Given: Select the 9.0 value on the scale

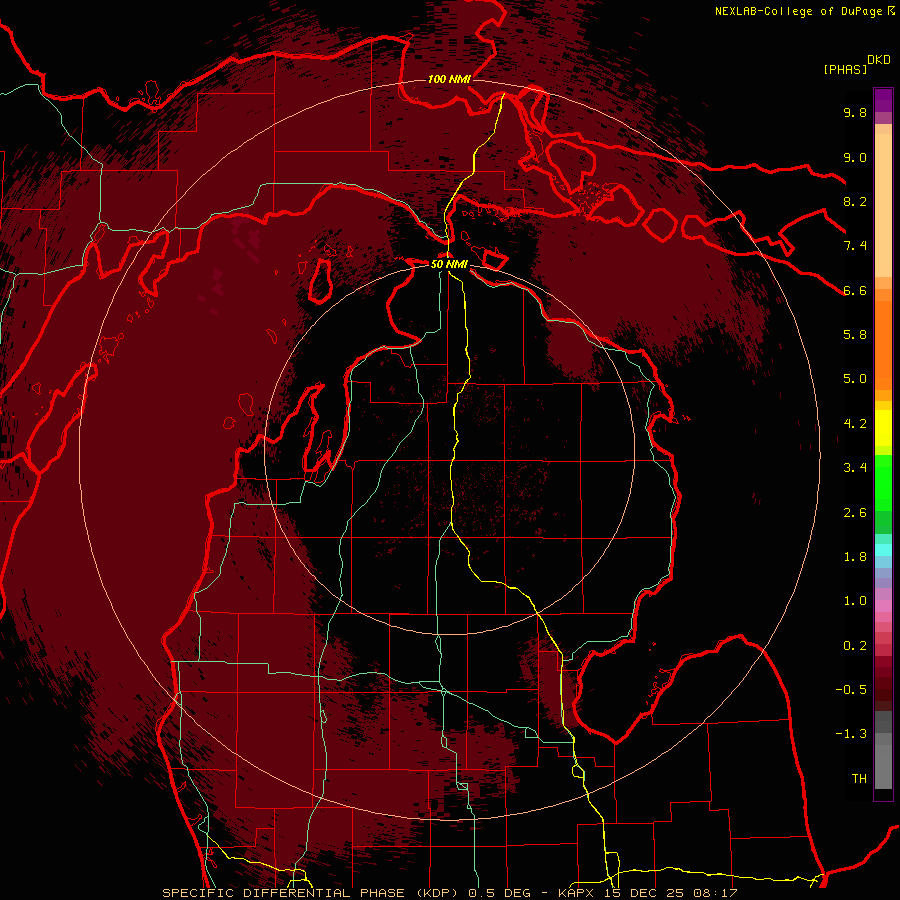Looking at the screenshot, I should [x=855, y=157].
